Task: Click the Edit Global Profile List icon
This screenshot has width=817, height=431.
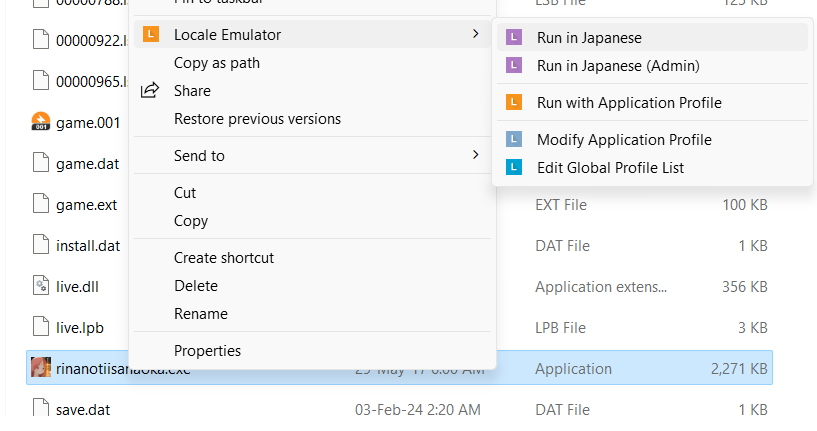Action: tap(514, 167)
